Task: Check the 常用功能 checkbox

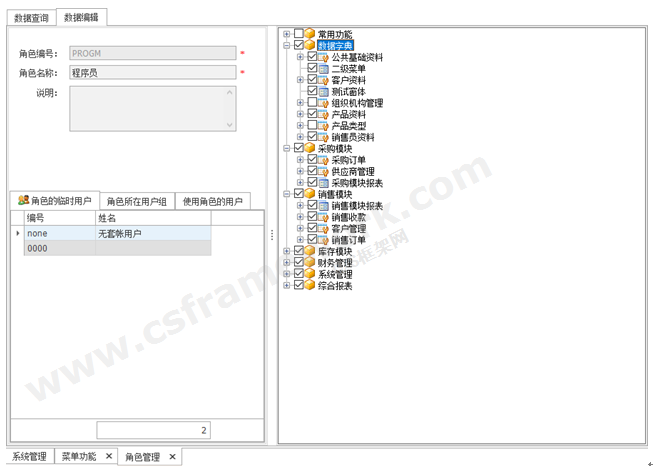Action: click(299, 33)
